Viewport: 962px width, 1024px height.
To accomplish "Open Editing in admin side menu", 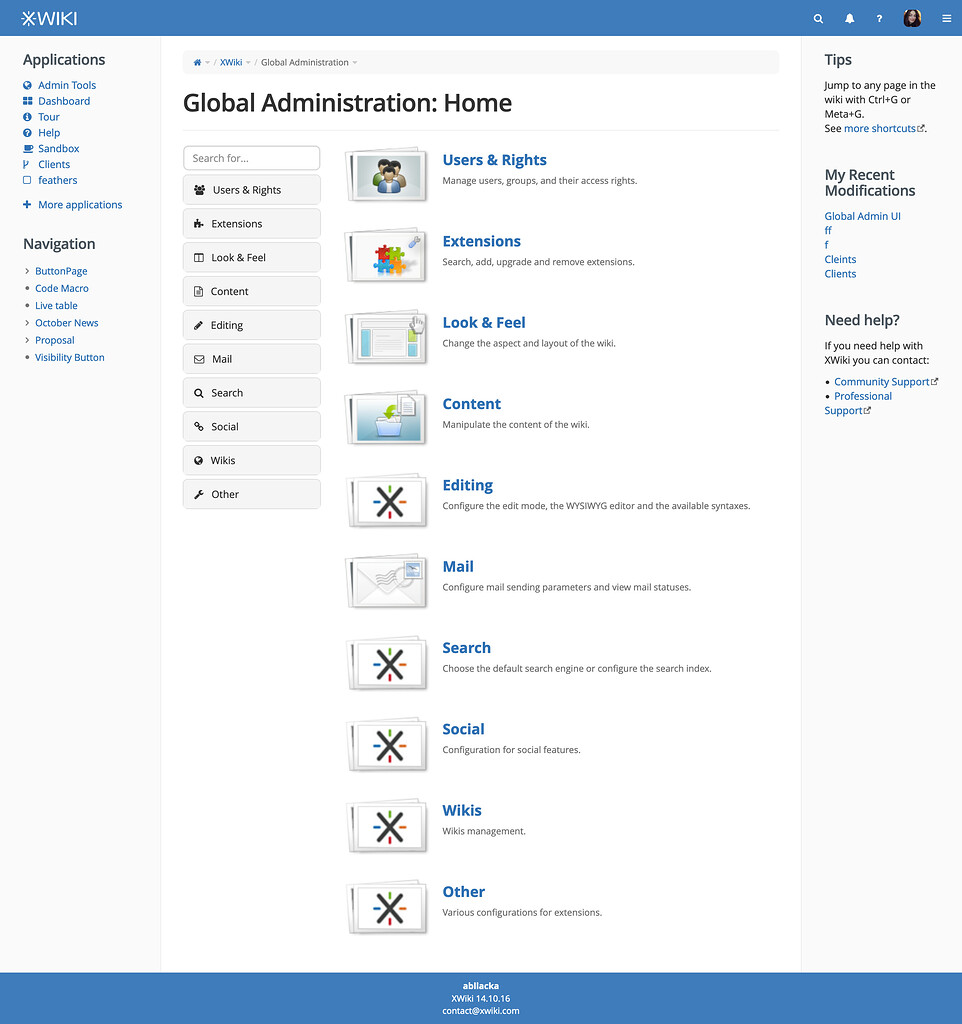I will pos(251,325).
